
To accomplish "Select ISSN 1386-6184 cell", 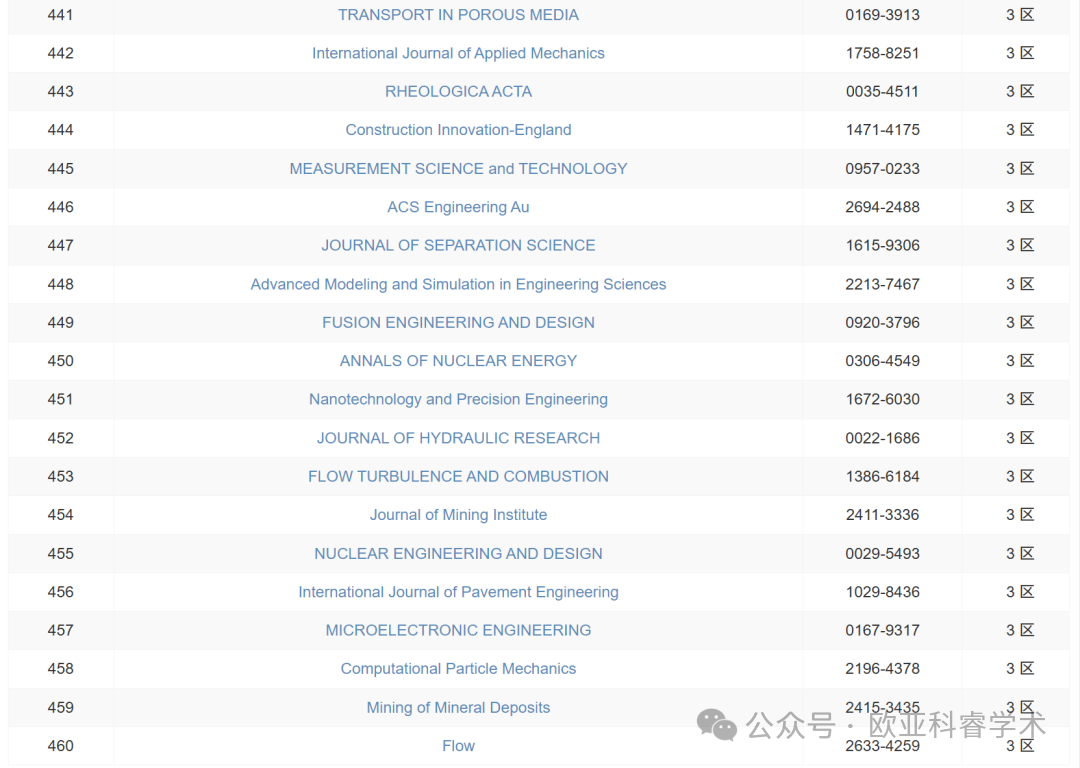I will 882,476.
